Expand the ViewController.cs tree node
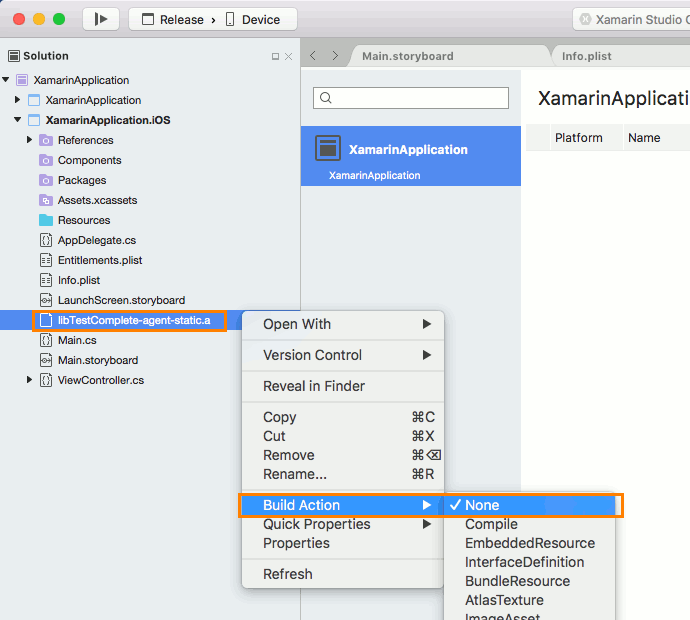 point(30,380)
